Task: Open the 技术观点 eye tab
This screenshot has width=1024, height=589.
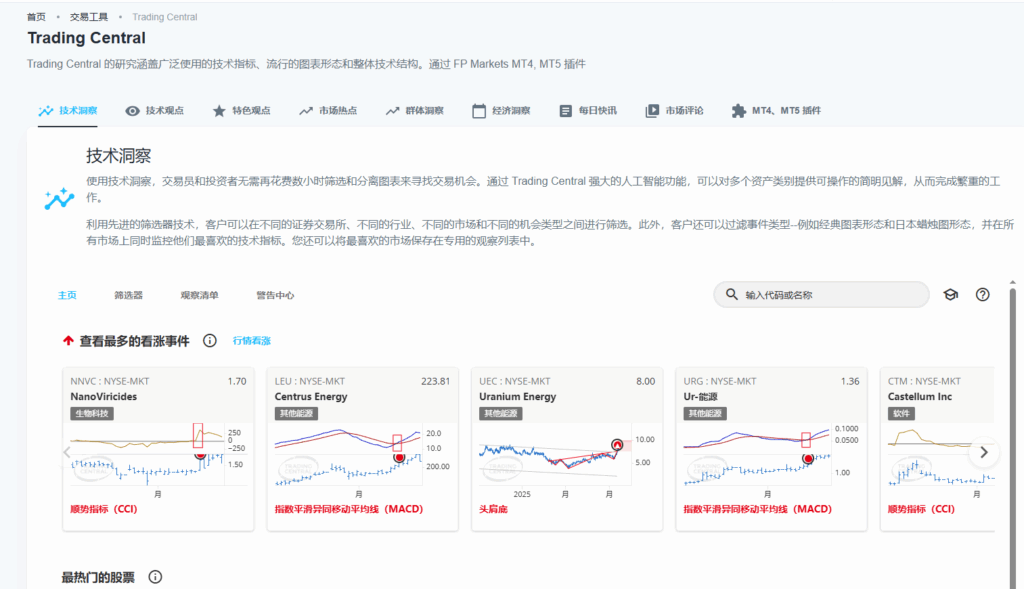Action: point(155,111)
